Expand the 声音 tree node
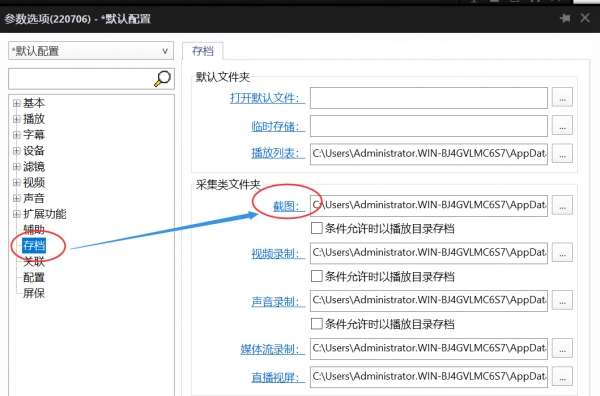 coord(16,198)
